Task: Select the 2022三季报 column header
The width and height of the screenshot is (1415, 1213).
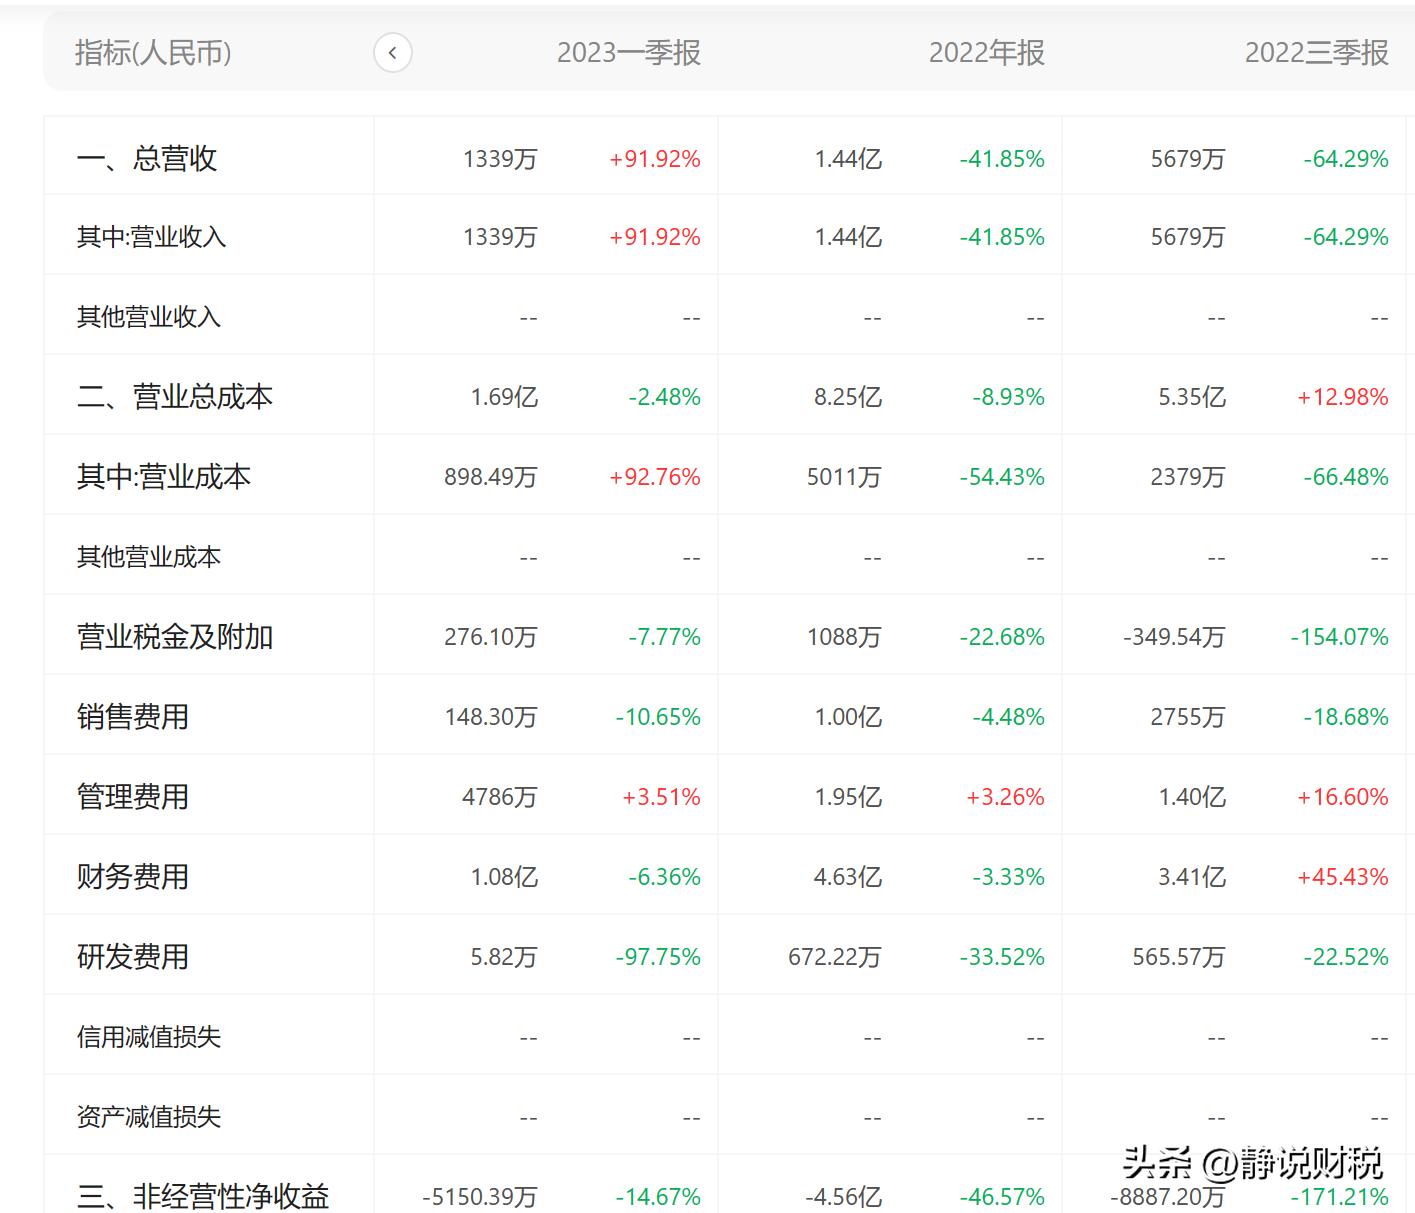Action: click(x=1315, y=53)
